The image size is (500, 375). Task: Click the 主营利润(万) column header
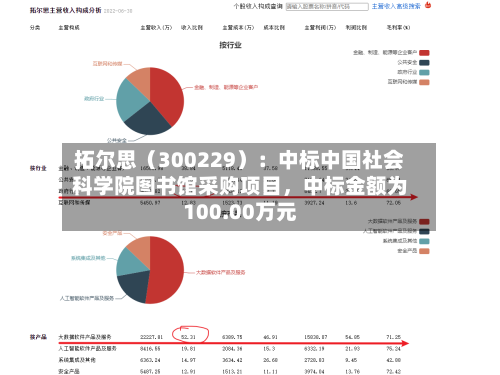[320, 28]
